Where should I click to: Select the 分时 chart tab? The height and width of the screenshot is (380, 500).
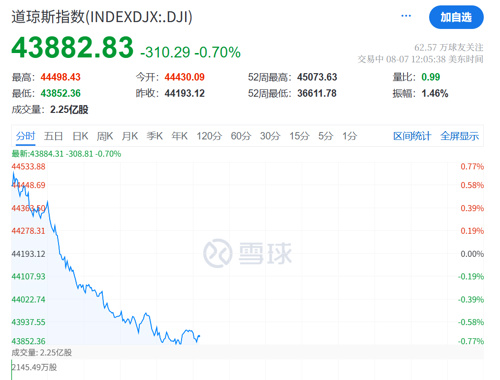25,136
